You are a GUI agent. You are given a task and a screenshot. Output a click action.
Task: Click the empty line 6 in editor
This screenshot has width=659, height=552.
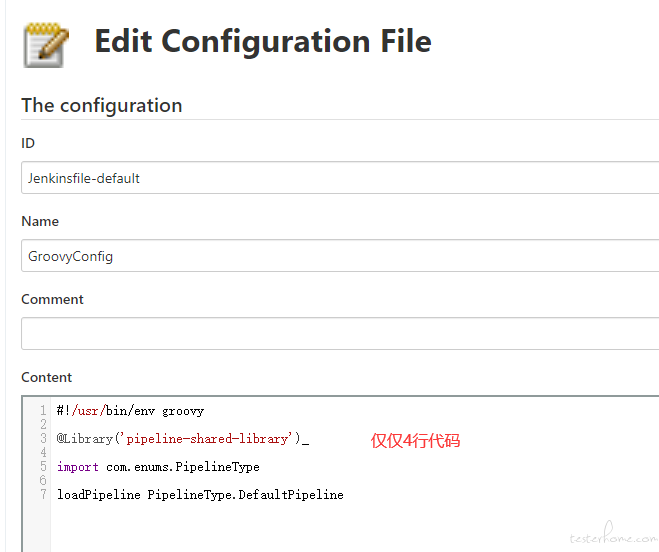coord(353,481)
